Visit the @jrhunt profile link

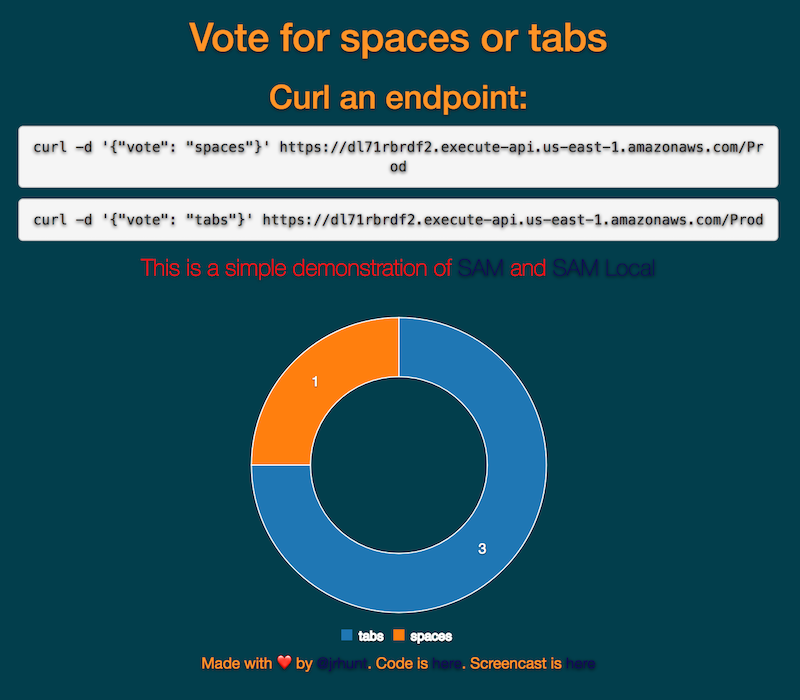pyautogui.click(x=341, y=663)
